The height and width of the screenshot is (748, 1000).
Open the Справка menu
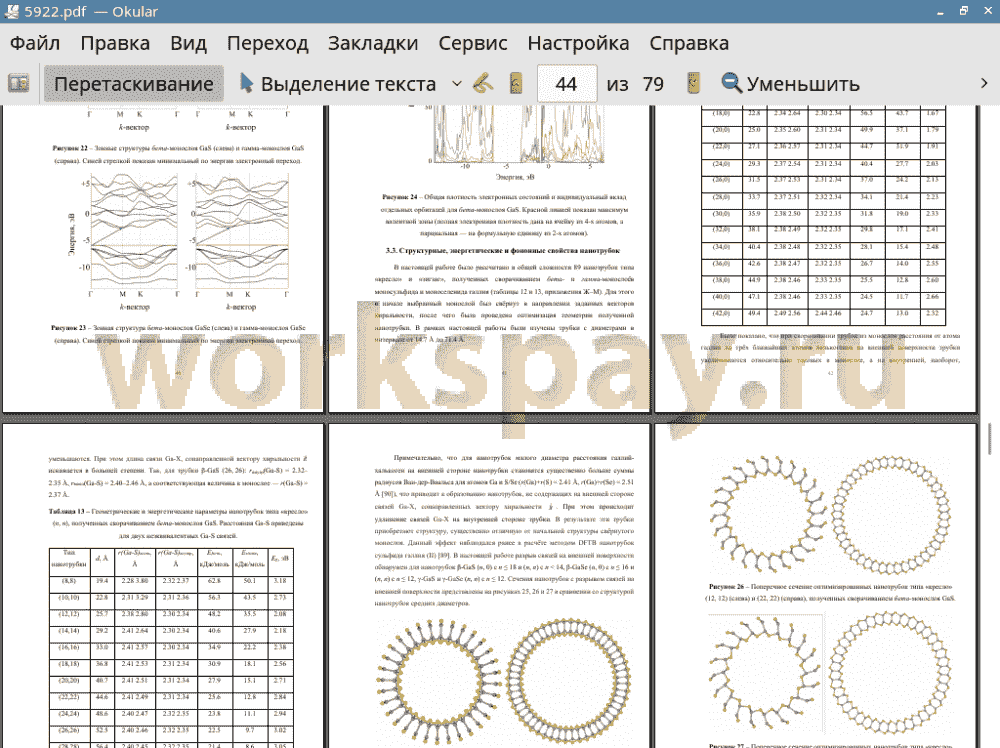pyautogui.click(x=689, y=43)
